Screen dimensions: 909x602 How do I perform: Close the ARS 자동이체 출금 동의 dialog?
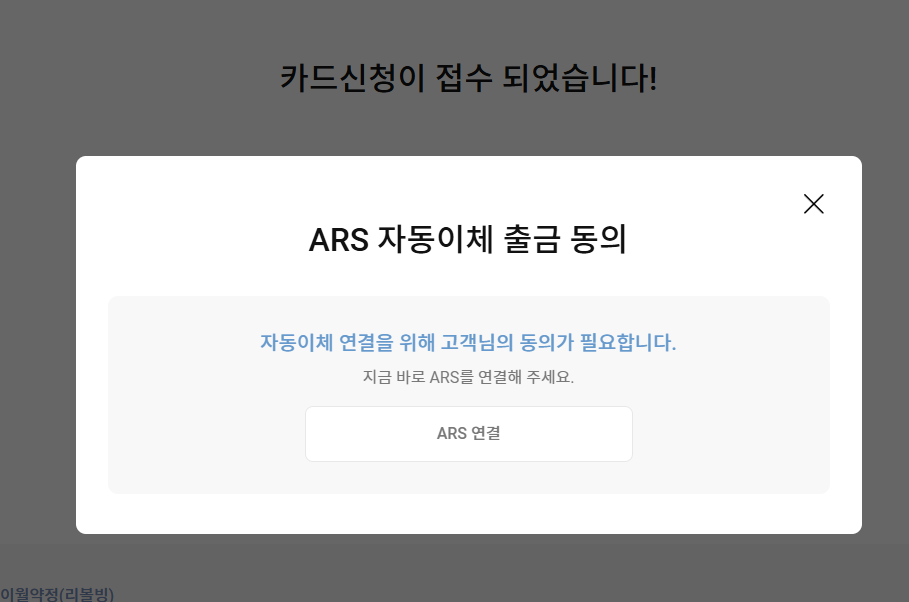coord(813,204)
